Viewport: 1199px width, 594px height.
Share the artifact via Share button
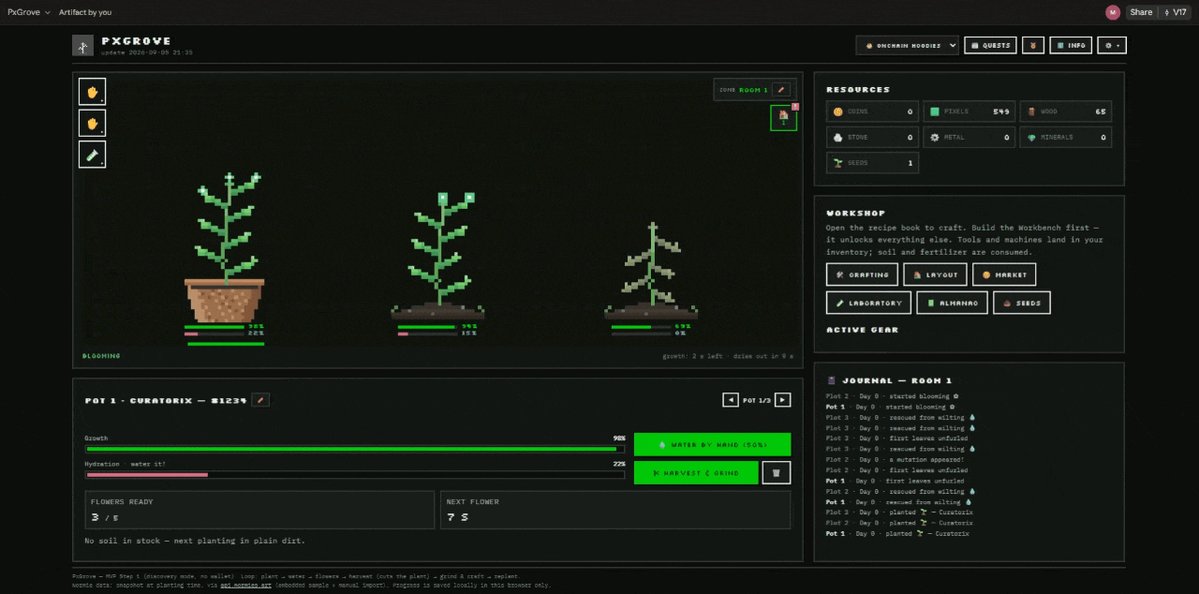[1141, 12]
